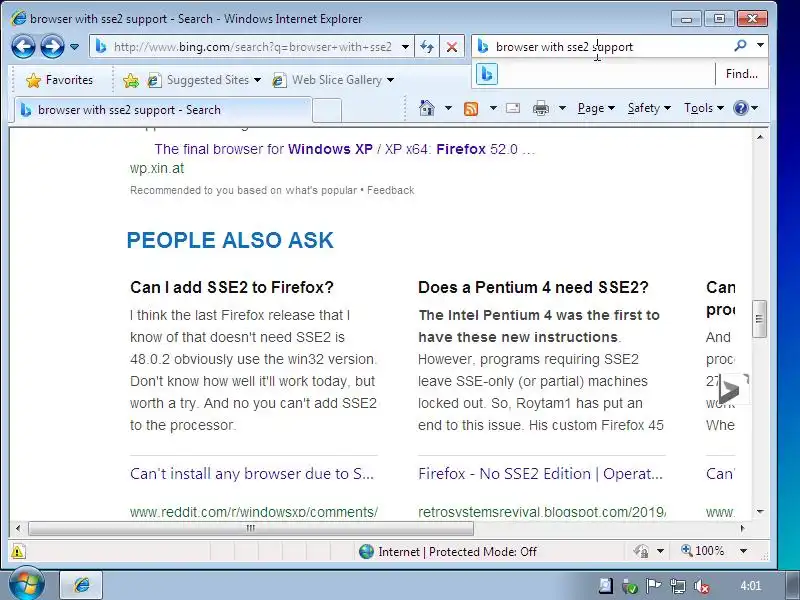The width and height of the screenshot is (800, 600).
Task: Click the Add to Favorites Bar star icon
Action: 131,80
